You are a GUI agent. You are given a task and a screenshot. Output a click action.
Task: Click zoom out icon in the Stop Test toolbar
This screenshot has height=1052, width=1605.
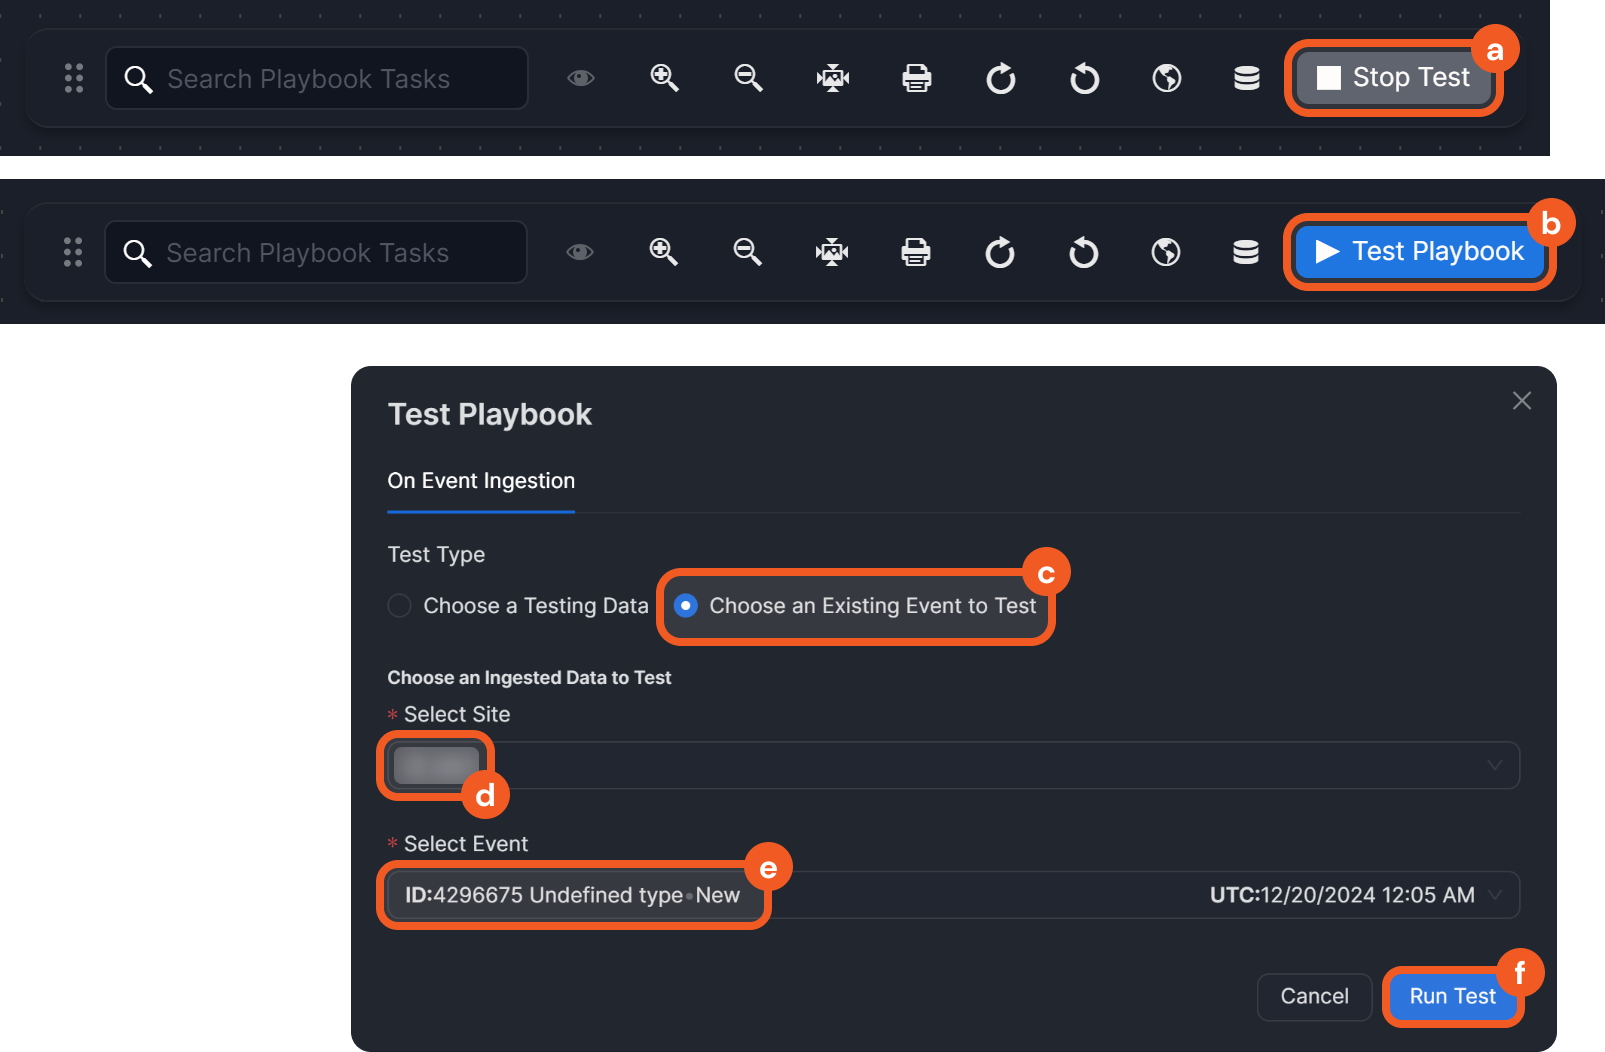[748, 78]
